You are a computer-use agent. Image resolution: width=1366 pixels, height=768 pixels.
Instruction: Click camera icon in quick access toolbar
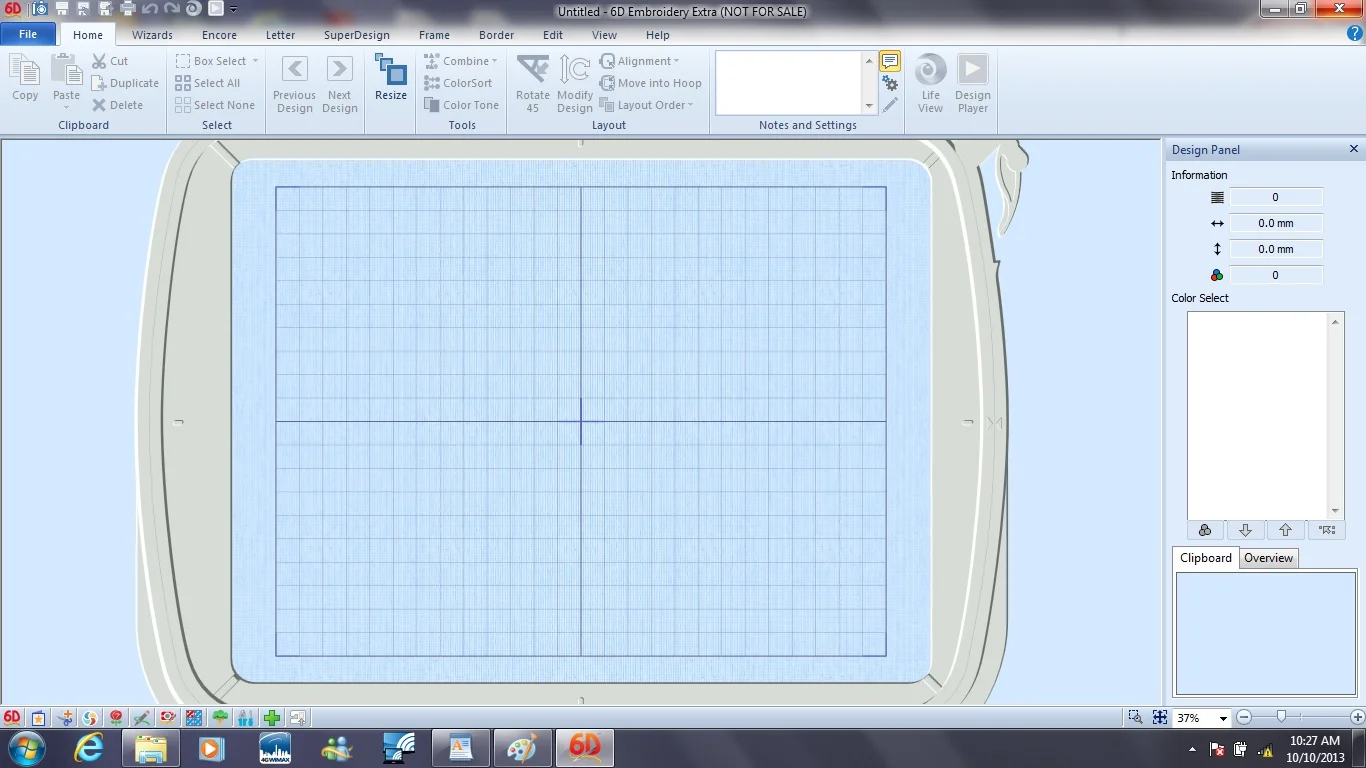click(39, 9)
